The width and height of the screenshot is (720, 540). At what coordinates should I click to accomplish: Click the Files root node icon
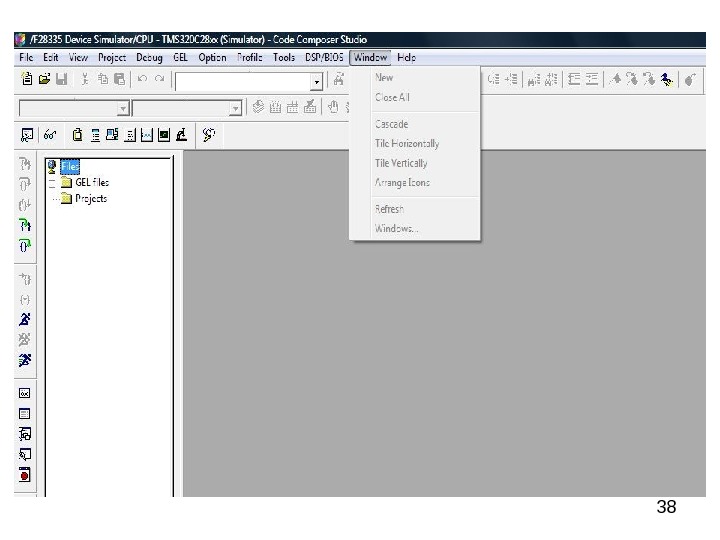(x=52, y=167)
